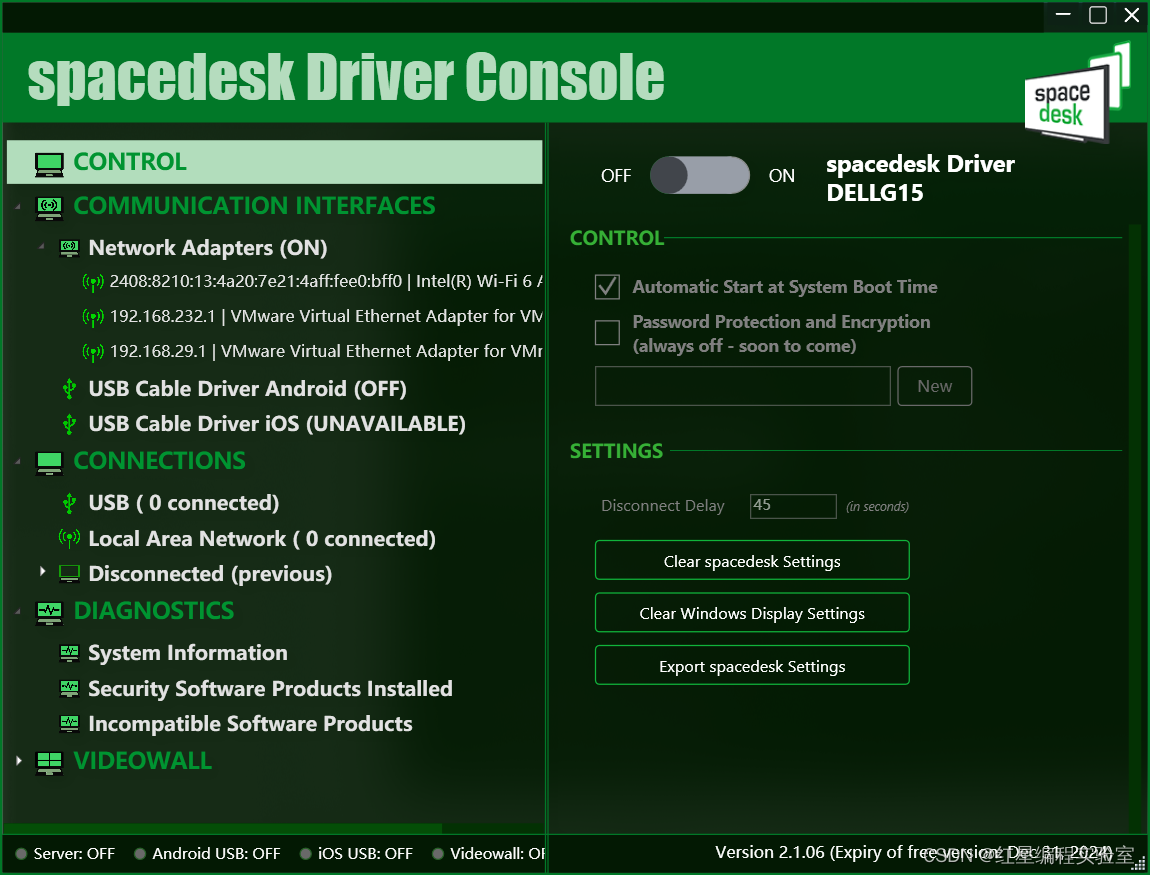
Task: Open Incompatible Software Products
Action: (x=250, y=724)
